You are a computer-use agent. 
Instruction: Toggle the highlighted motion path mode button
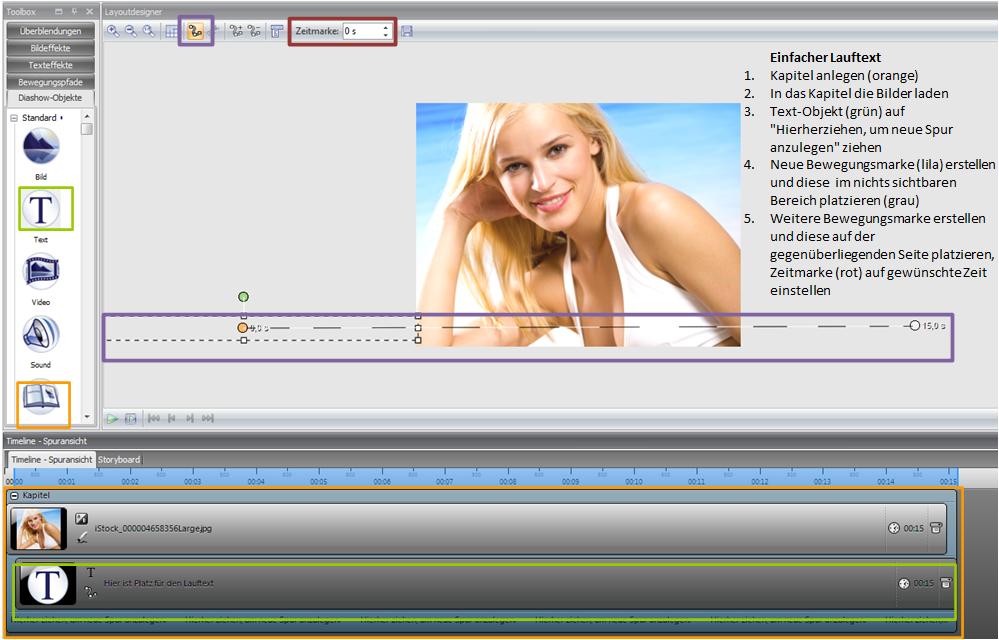click(195, 31)
